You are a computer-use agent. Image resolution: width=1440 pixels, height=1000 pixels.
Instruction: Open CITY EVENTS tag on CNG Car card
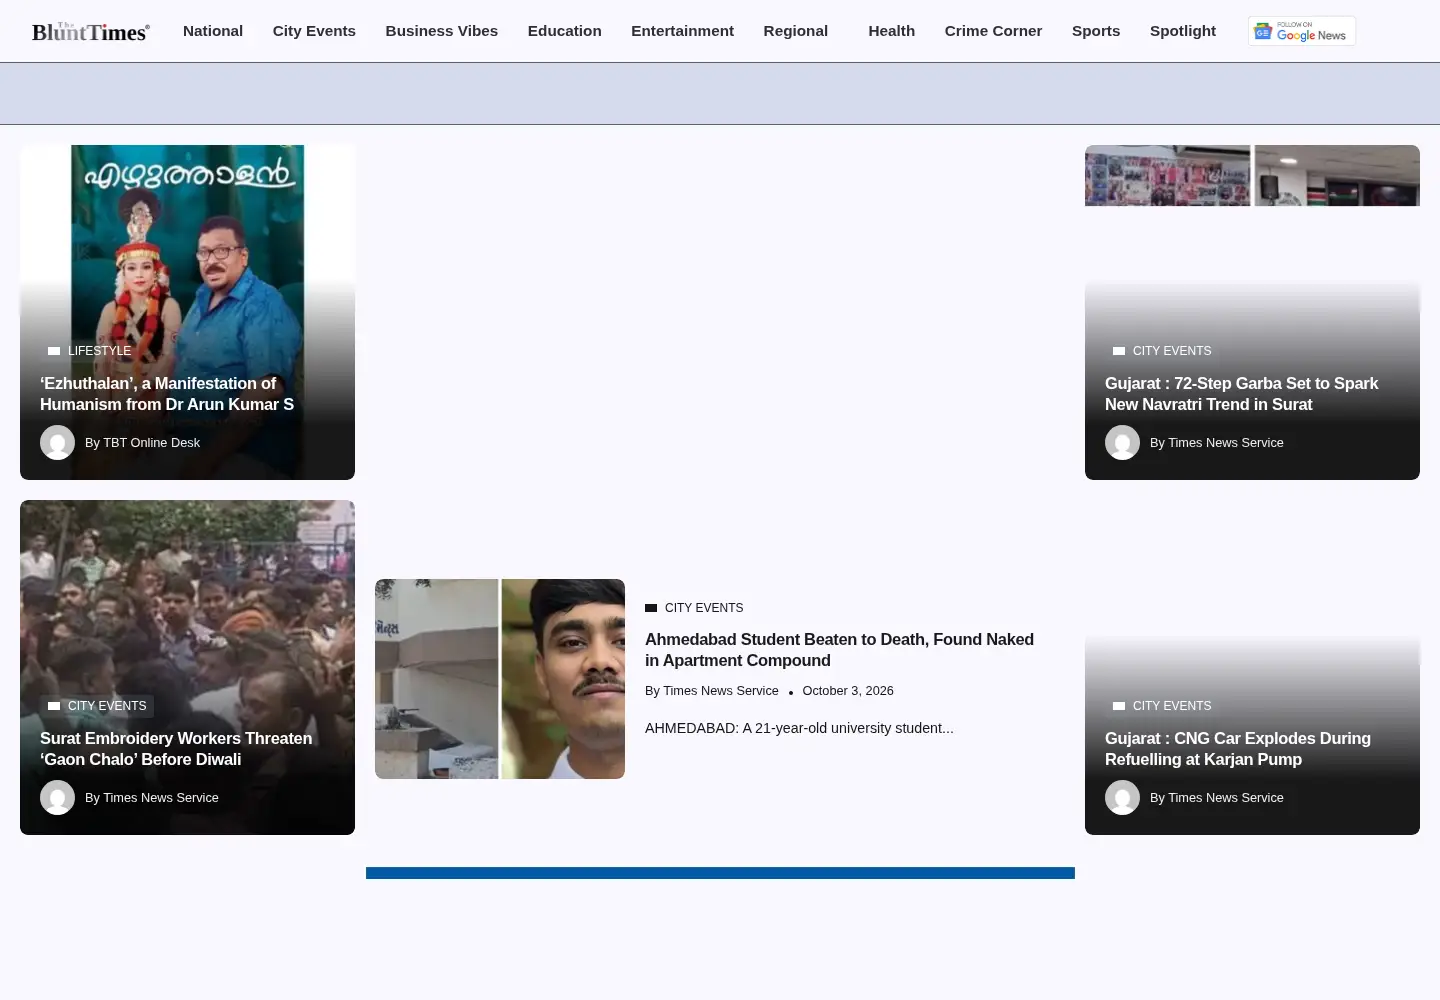[1172, 706]
